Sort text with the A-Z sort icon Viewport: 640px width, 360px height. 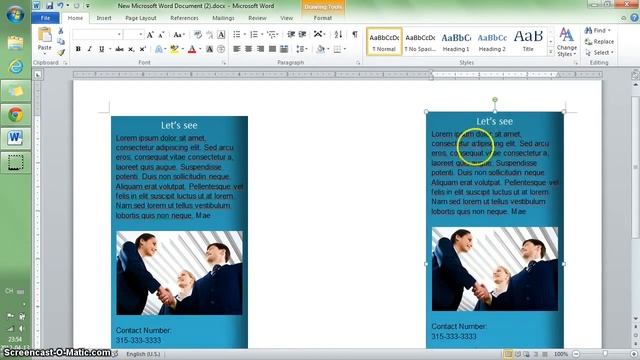tap(338, 35)
